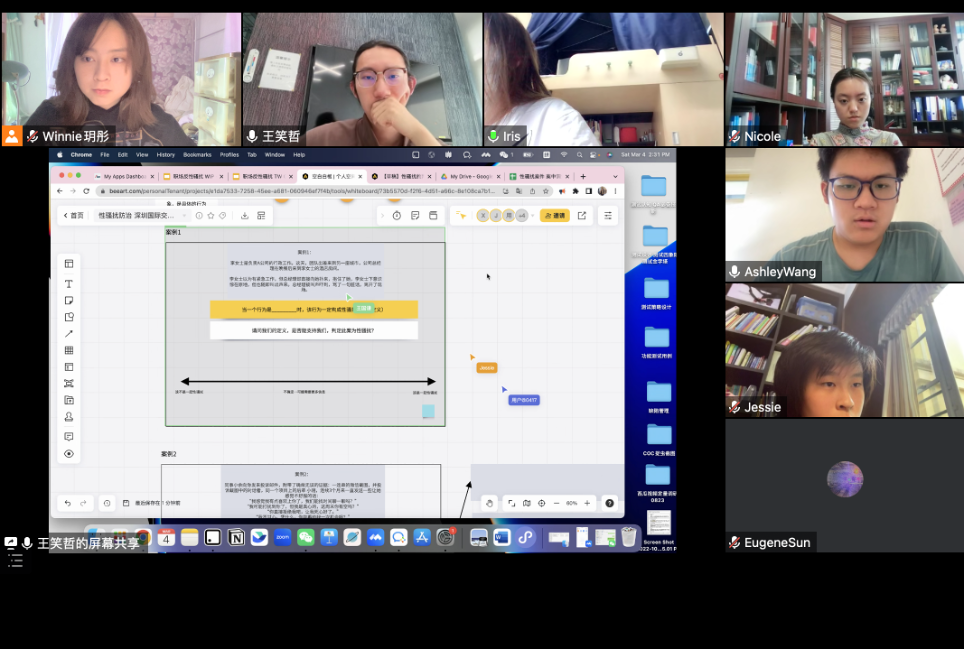Open the 缺陷管理 desktop folder
This screenshot has height=650, width=964.
(x=658, y=397)
